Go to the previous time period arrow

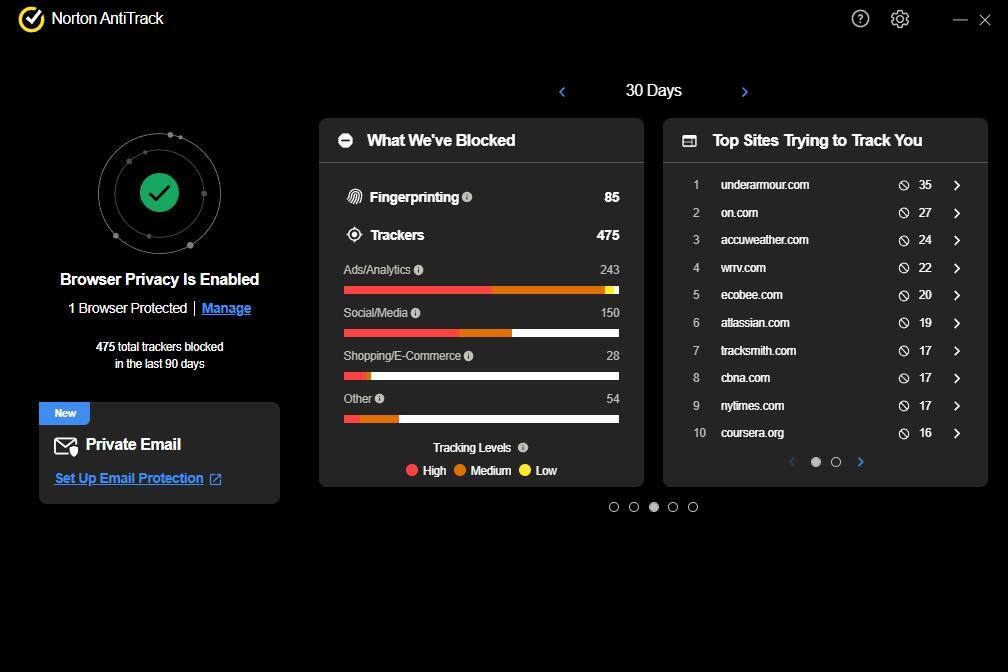coord(562,91)
